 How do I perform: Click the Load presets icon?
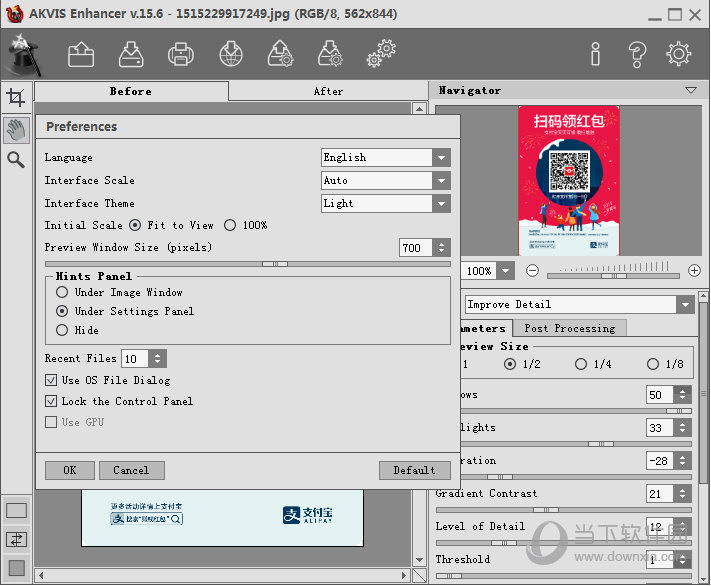pos(280,54)
